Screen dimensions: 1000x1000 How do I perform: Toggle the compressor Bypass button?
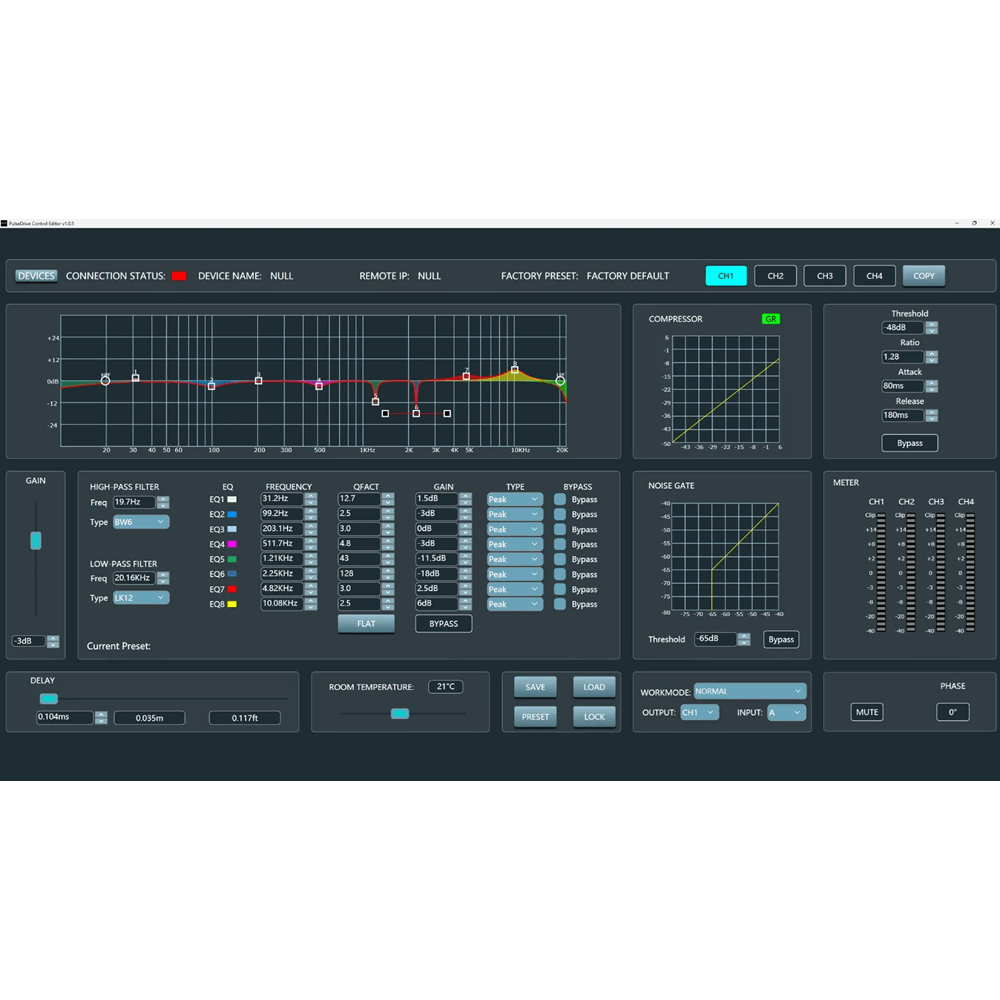coord(909,443)
